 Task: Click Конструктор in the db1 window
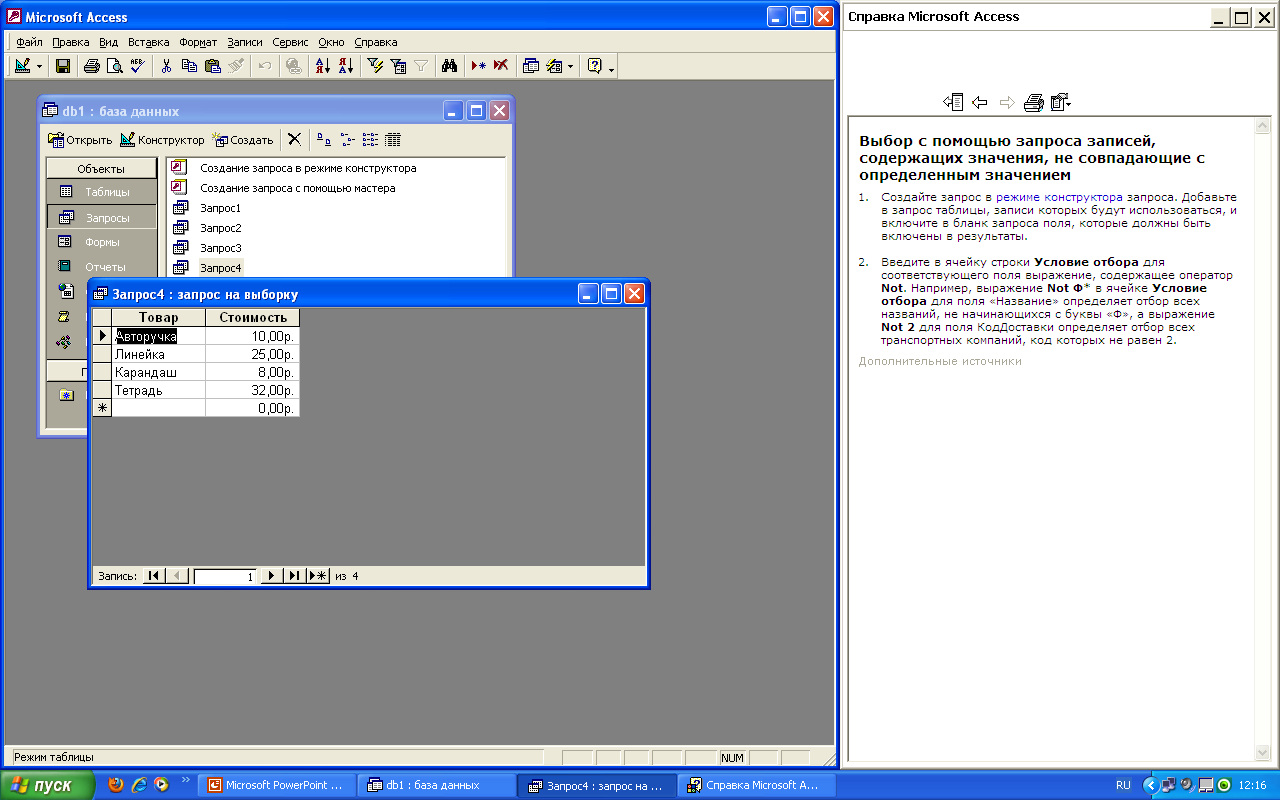tap(162, 140)
